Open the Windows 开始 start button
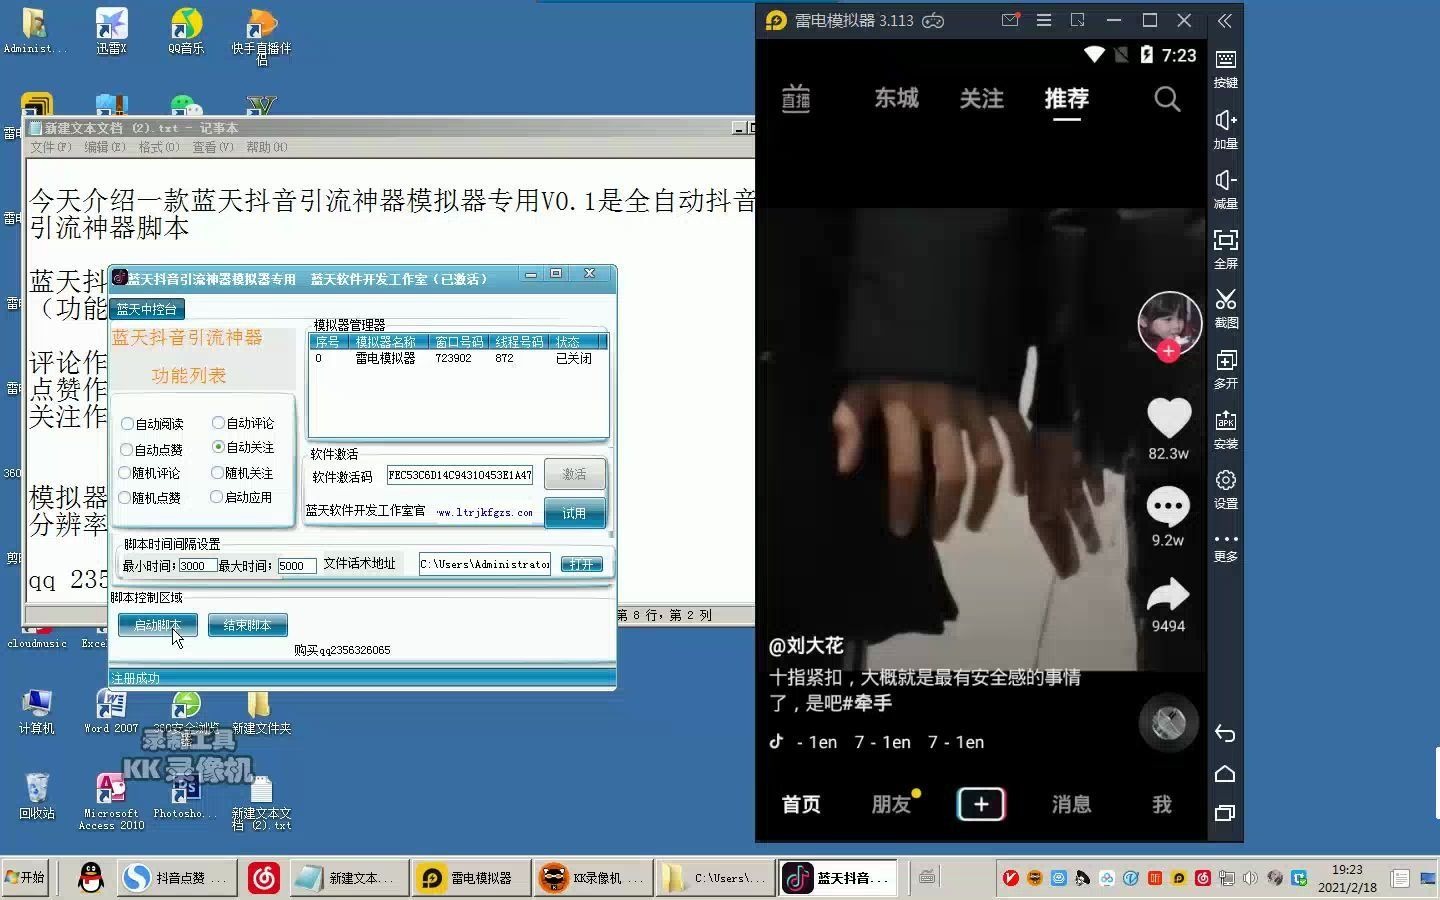Image resolution: width=1440 pixels, height=900 pixels. coord(24,877)
